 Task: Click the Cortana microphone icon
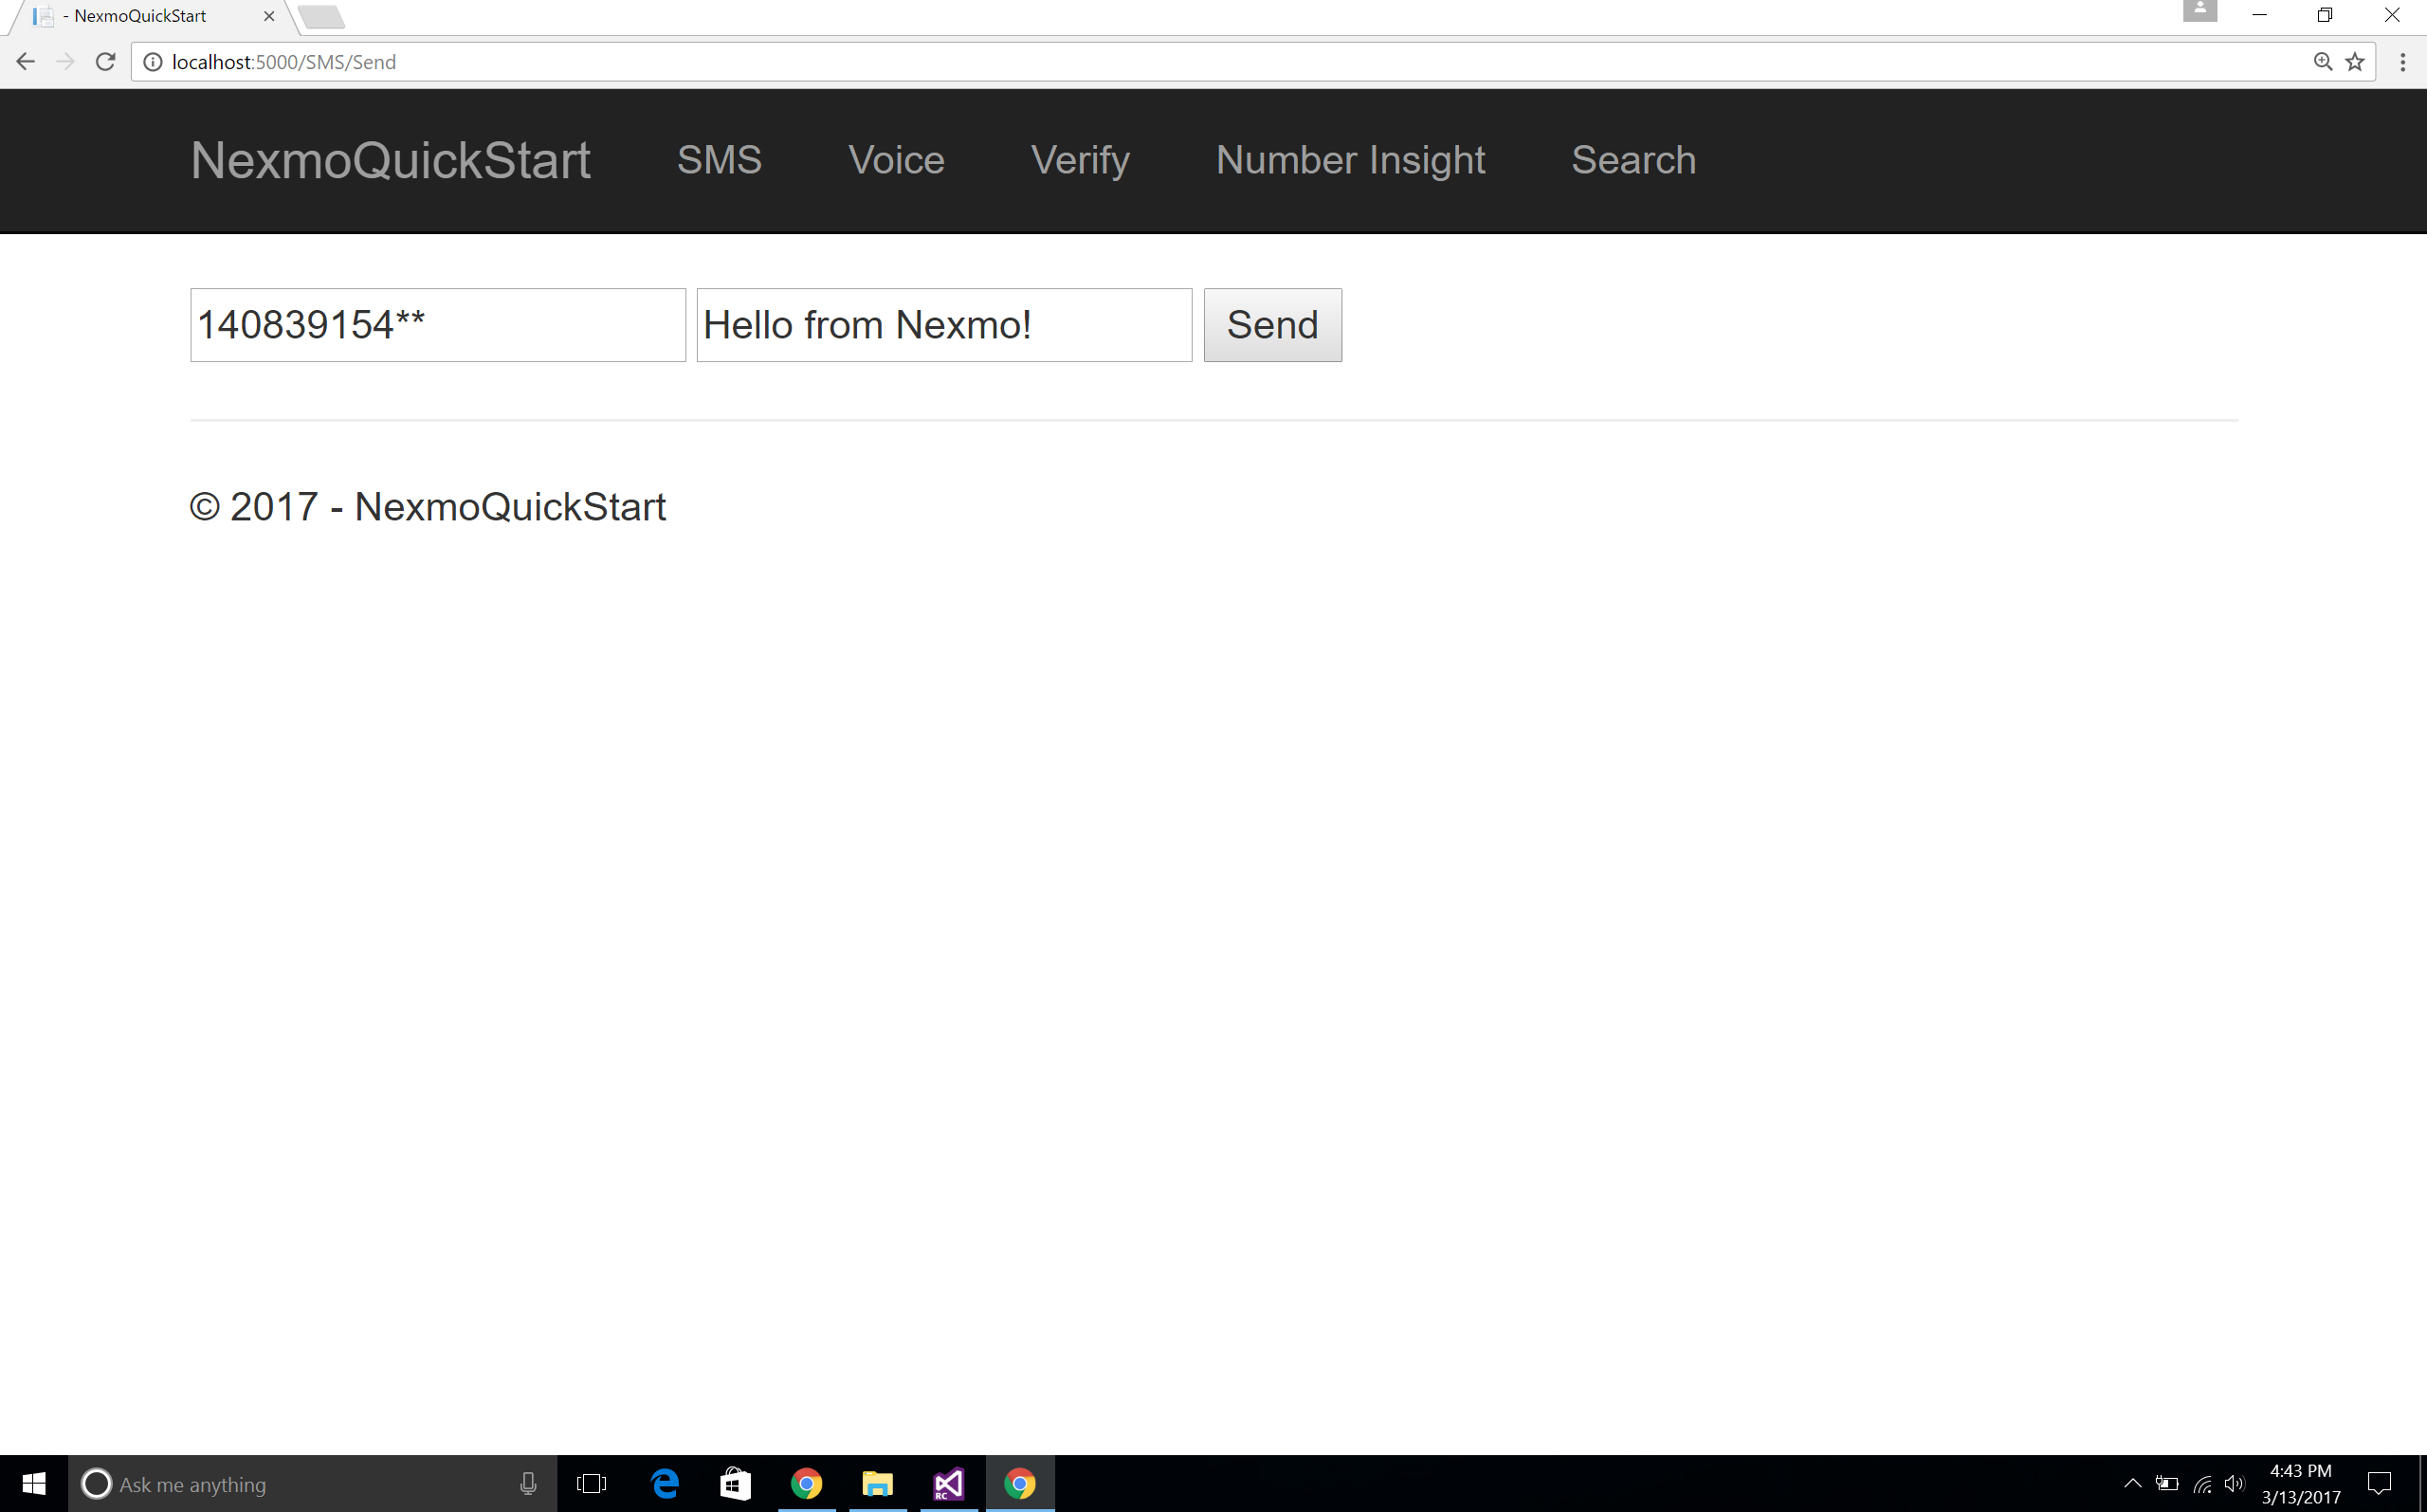[x=528, y=1484]
